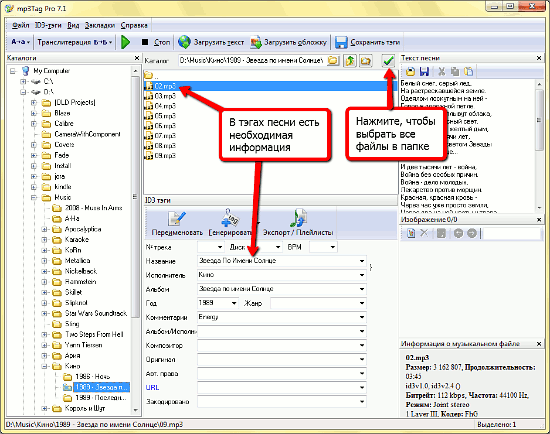
Task: Click the Генерировать tags icon
Action: [x=230, y=218]
